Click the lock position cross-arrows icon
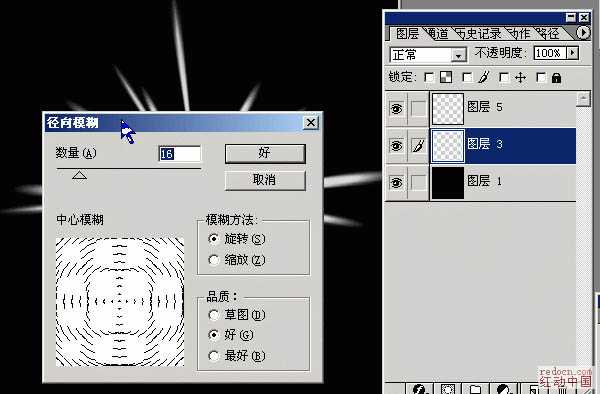This screenshot has height=394, width=600. [520, 78]
